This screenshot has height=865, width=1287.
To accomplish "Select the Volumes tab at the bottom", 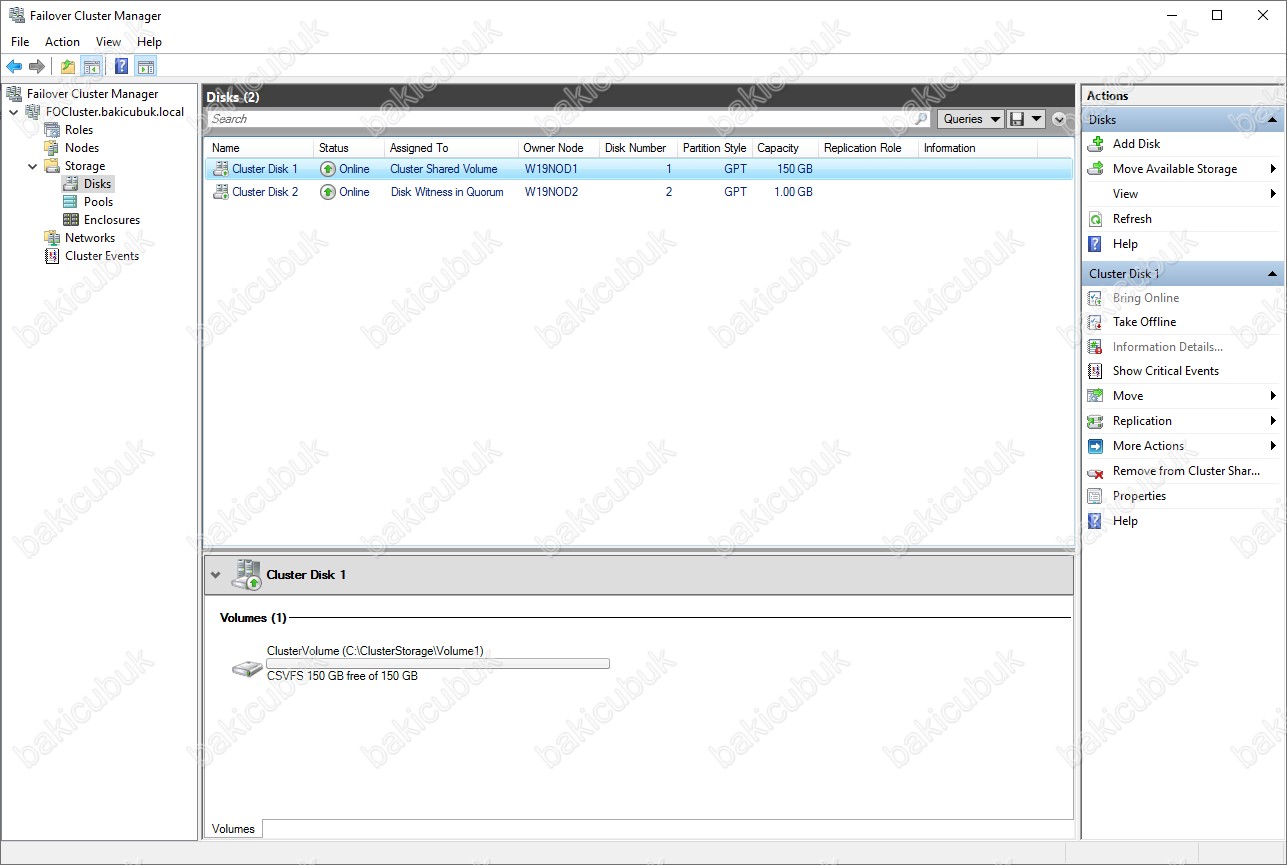I will (233, 829).
